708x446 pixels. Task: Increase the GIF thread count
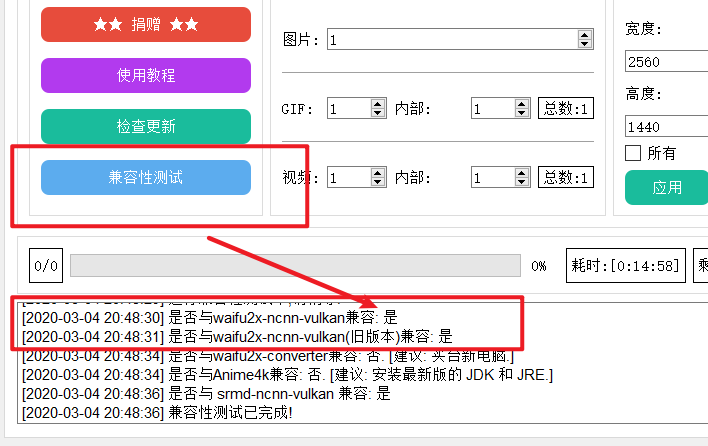(x=377, y=104)
